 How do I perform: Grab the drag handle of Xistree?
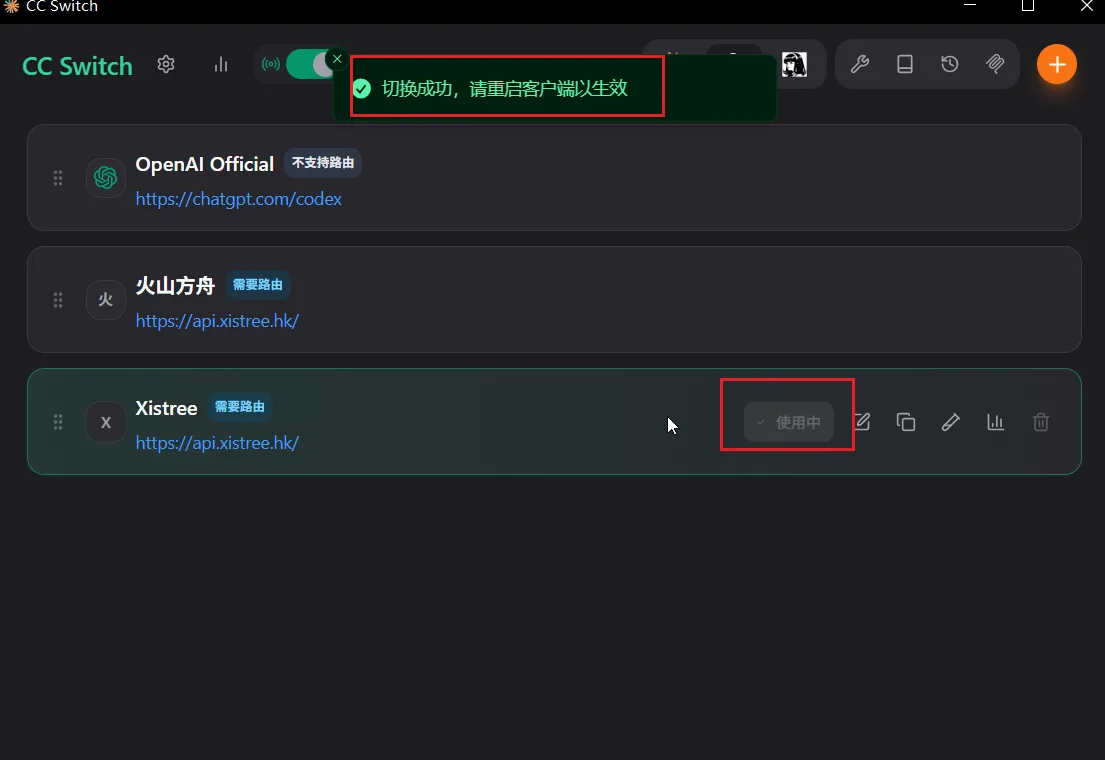58,422
